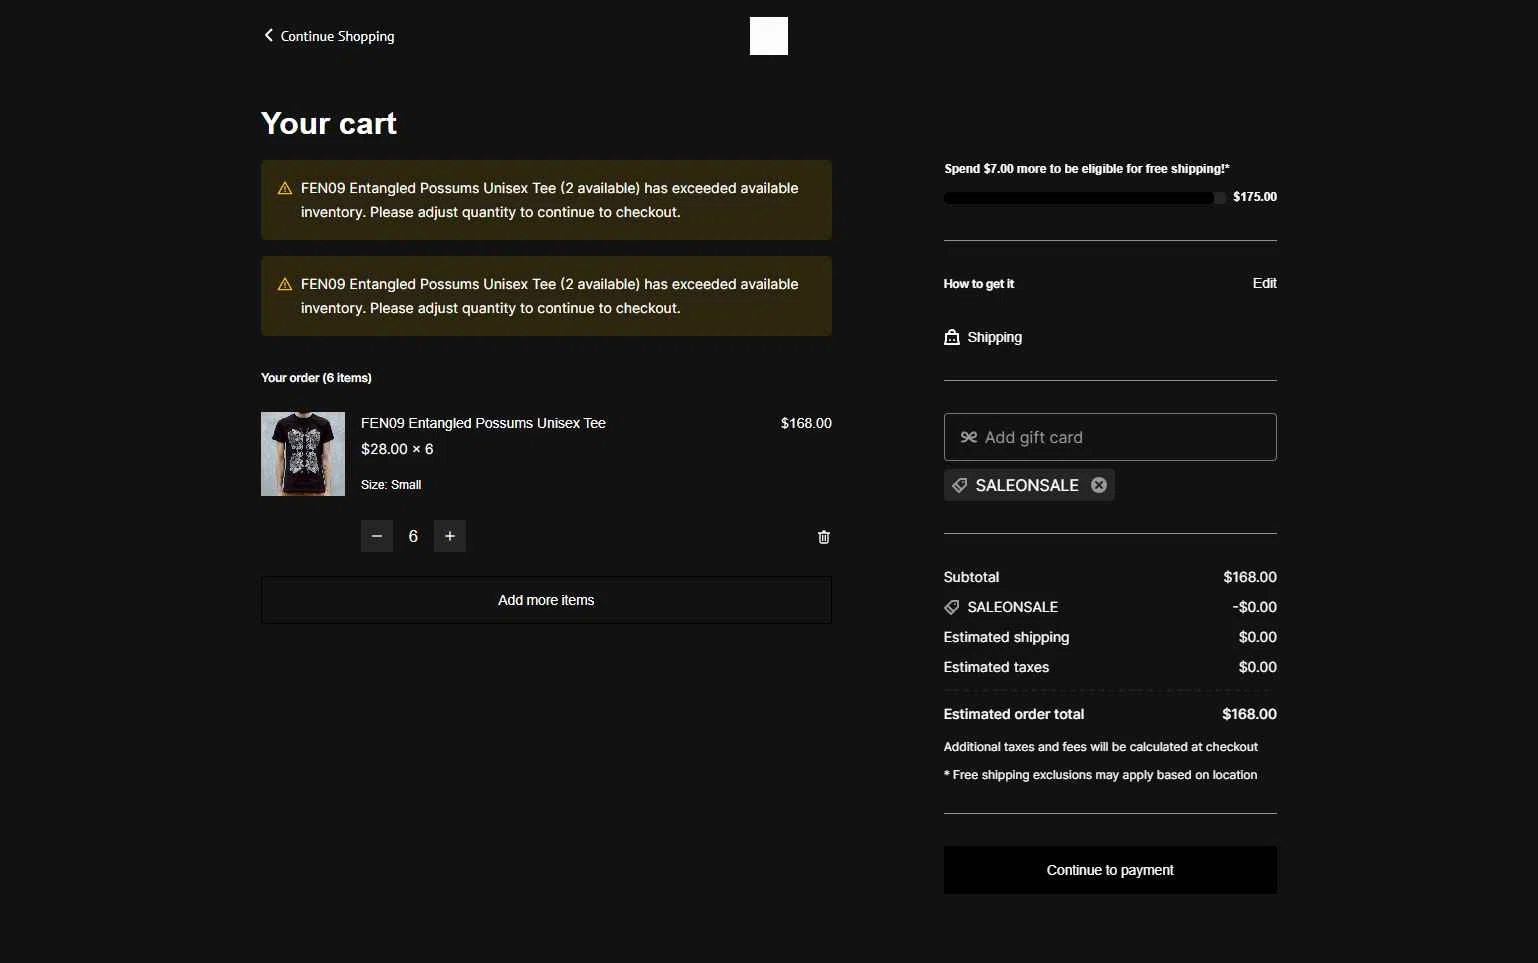Click the tag icon on SALEONSALE chip

point(960,485)
